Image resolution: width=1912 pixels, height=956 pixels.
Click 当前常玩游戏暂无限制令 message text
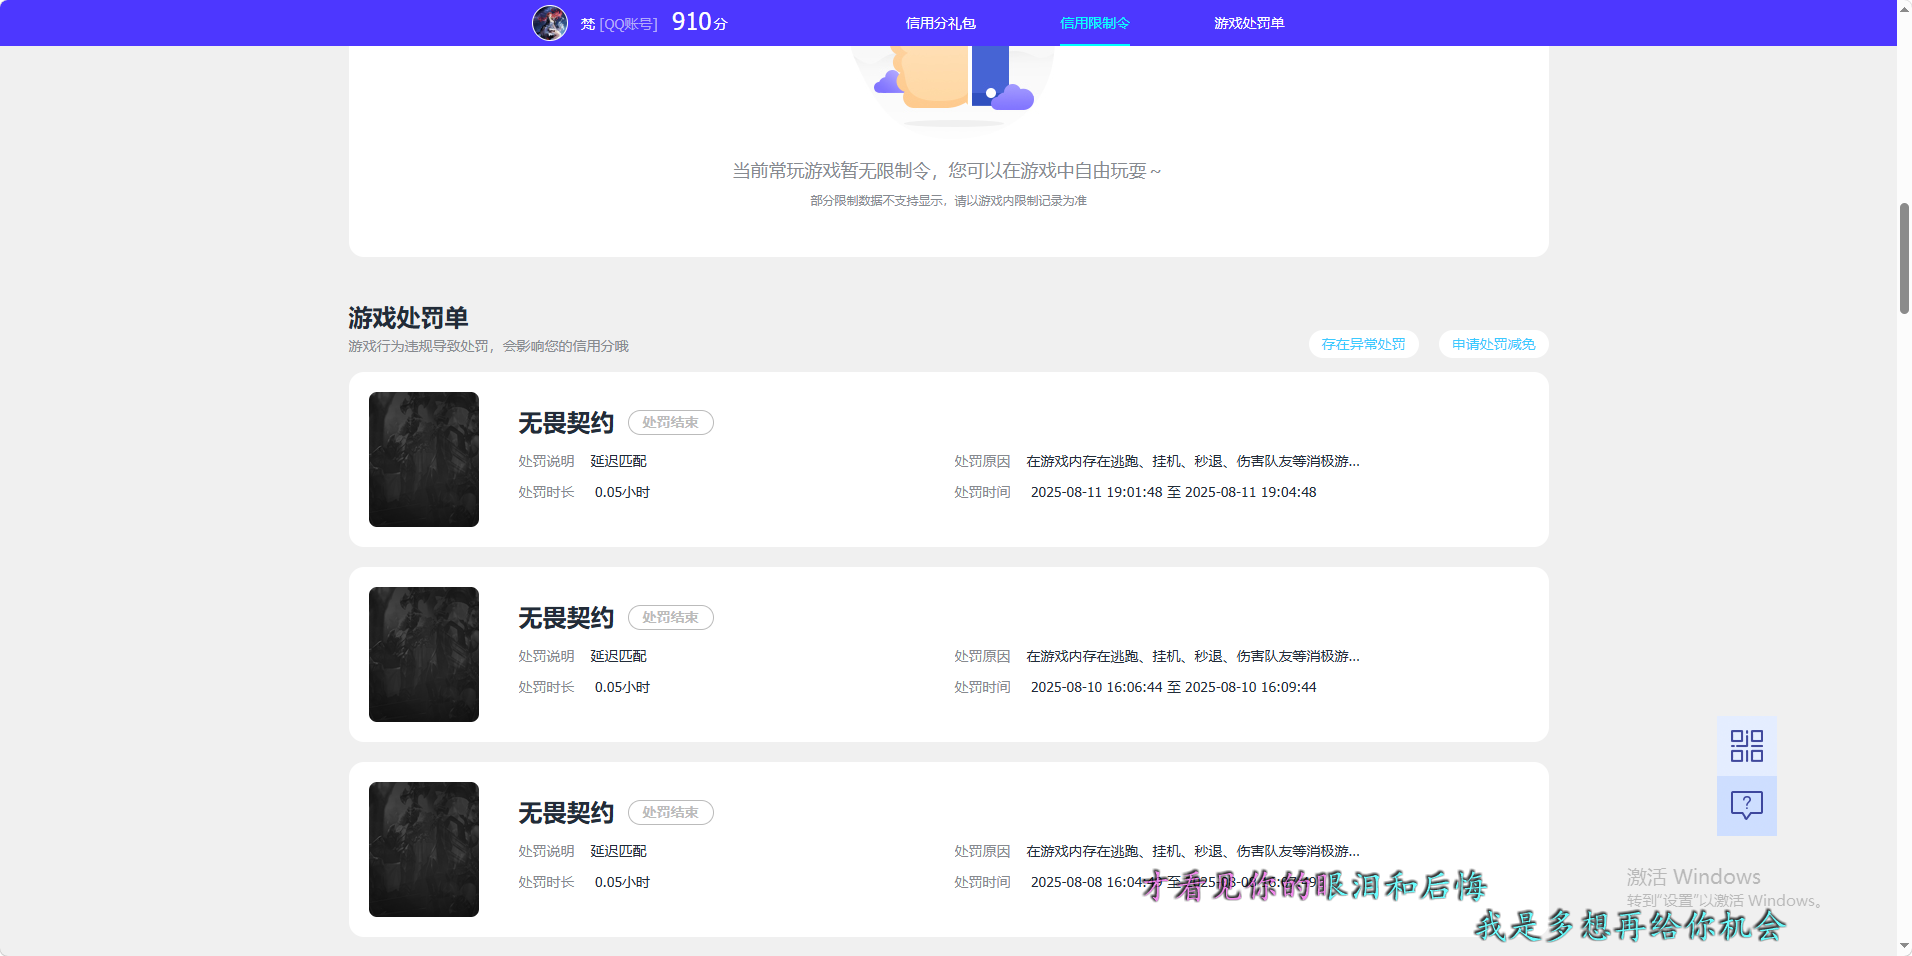click(947, 171)
